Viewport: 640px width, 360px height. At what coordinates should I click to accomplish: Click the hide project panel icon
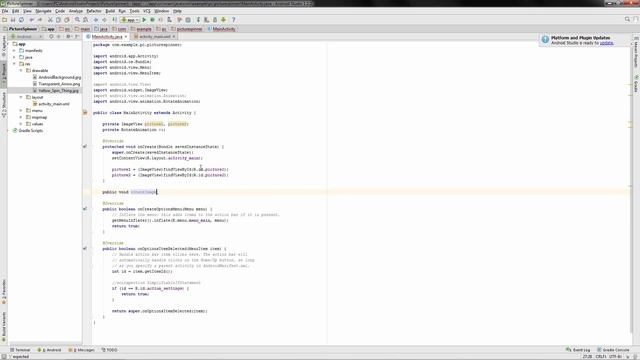click(x=77, y=37)
